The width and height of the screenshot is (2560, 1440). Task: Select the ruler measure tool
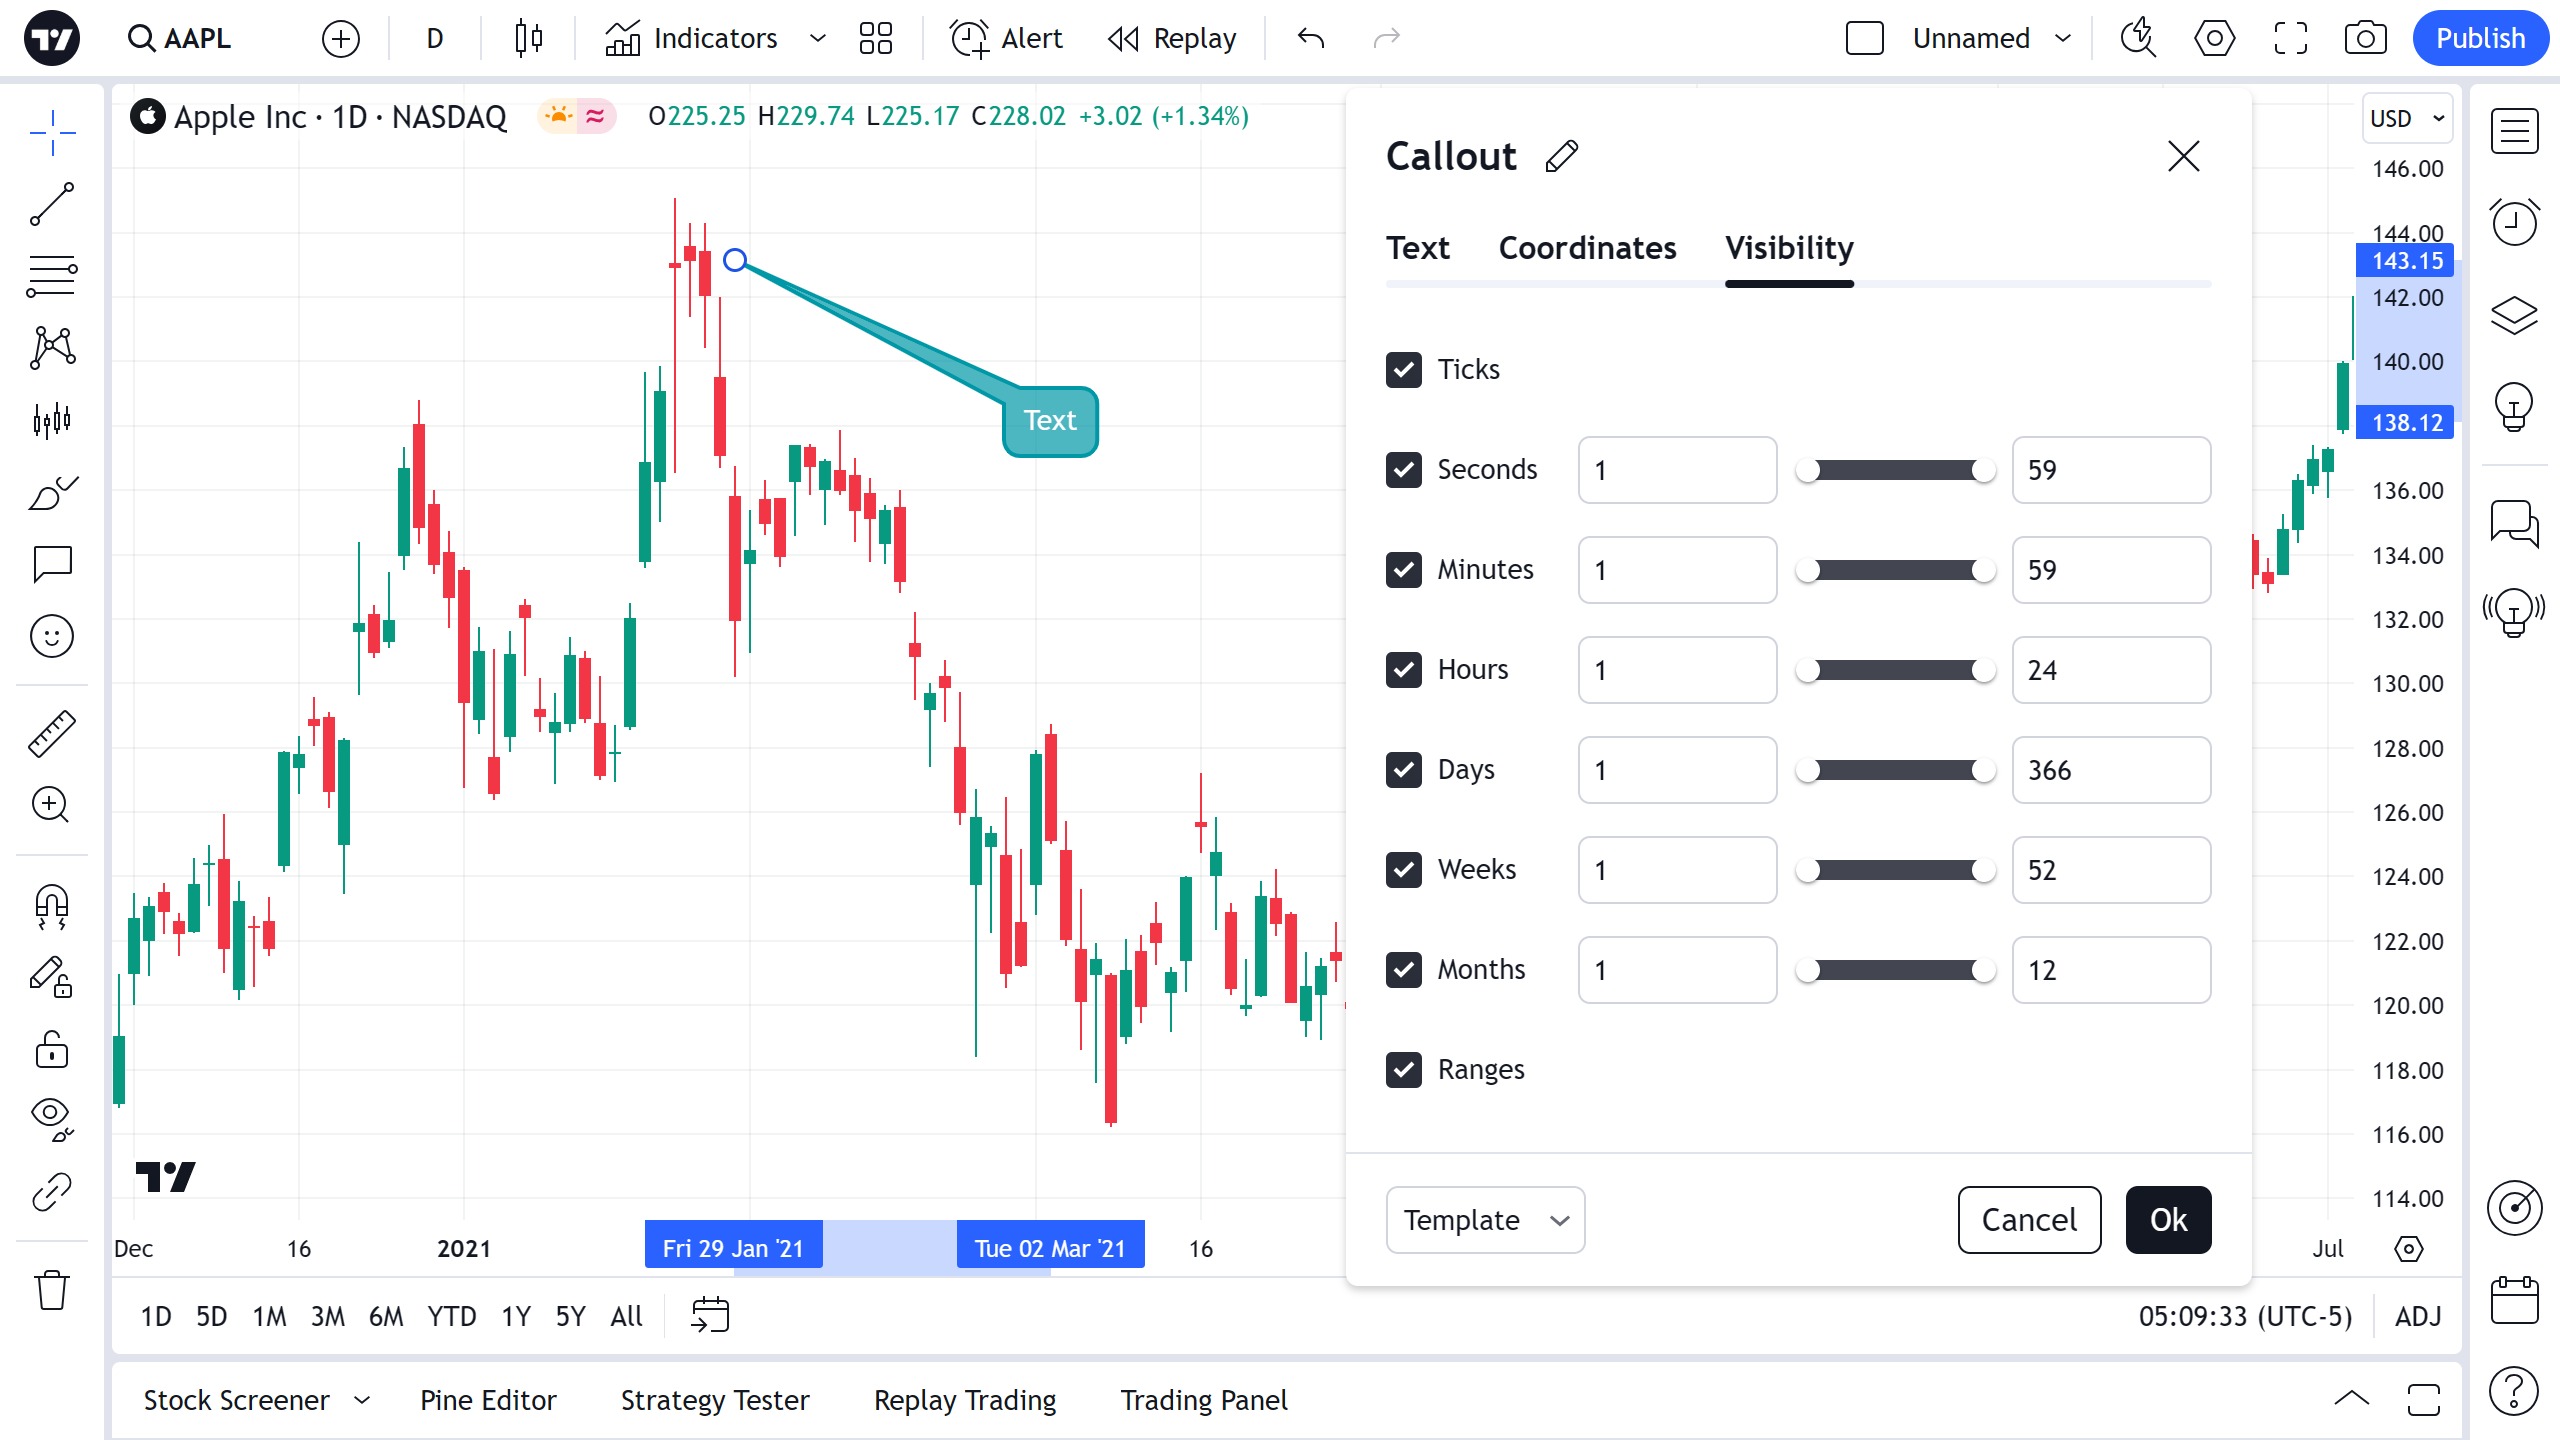point(52,733)
